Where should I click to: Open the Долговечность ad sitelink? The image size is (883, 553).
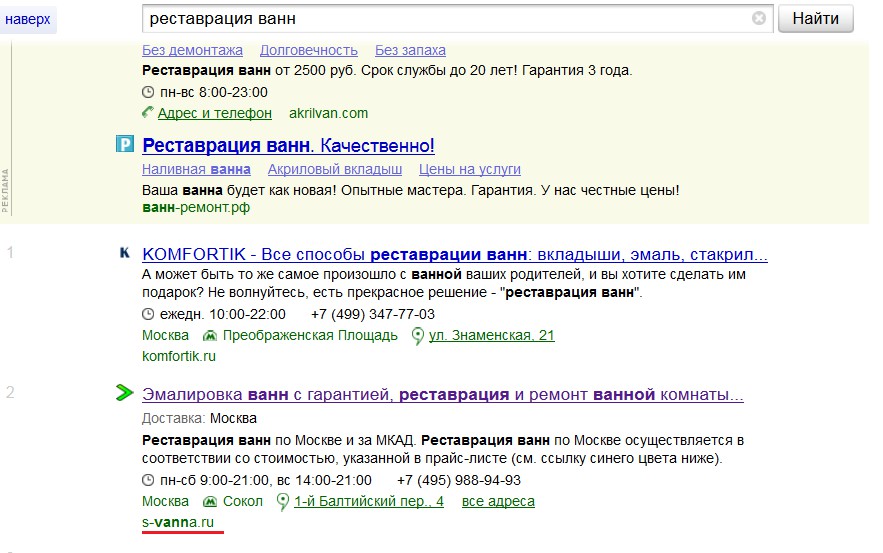pos(309,50)
